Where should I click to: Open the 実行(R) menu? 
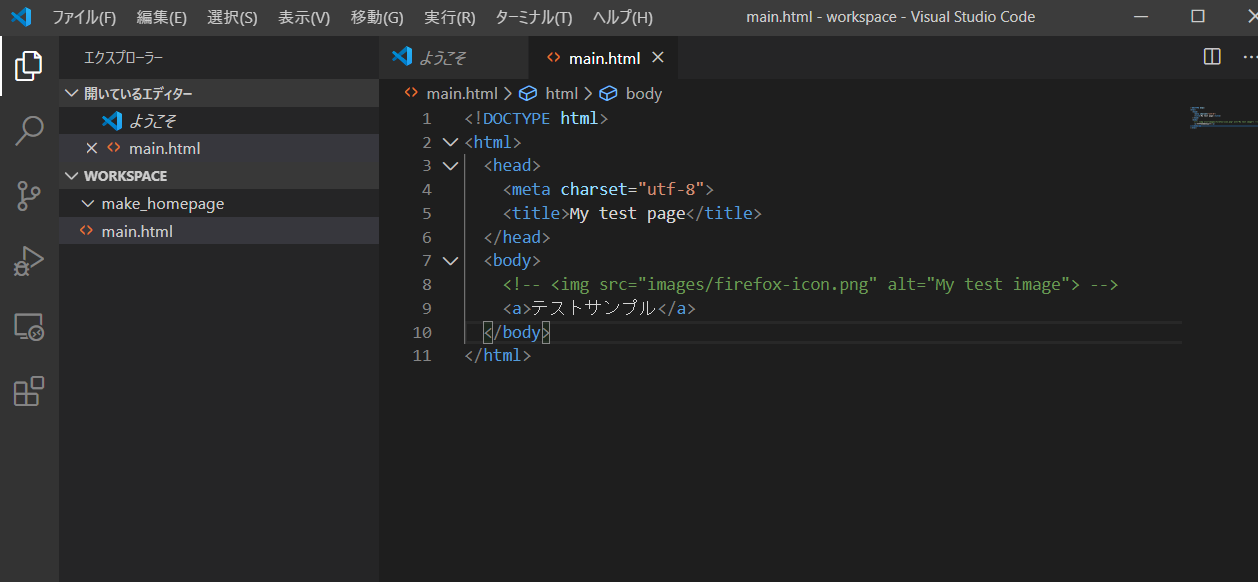[x=450, y=17]
